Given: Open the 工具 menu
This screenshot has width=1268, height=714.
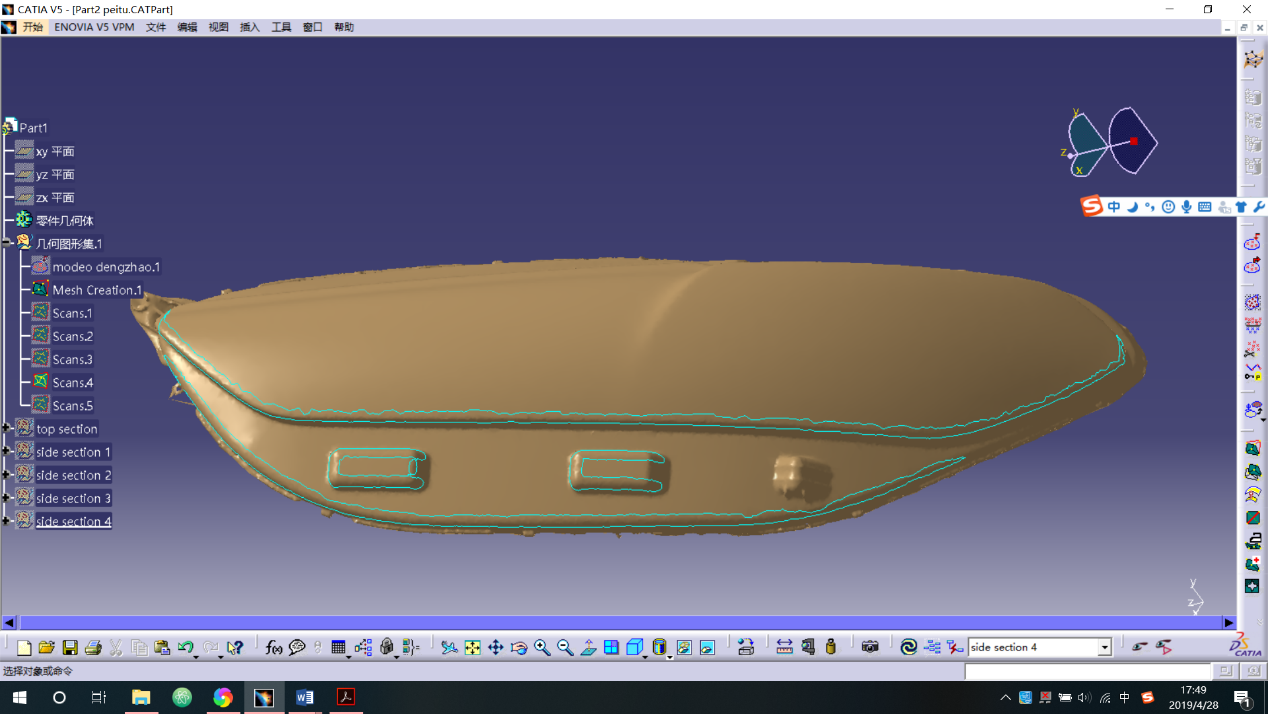Looking at the screenshot, I should pyautogui.click(x=281, y=27).
